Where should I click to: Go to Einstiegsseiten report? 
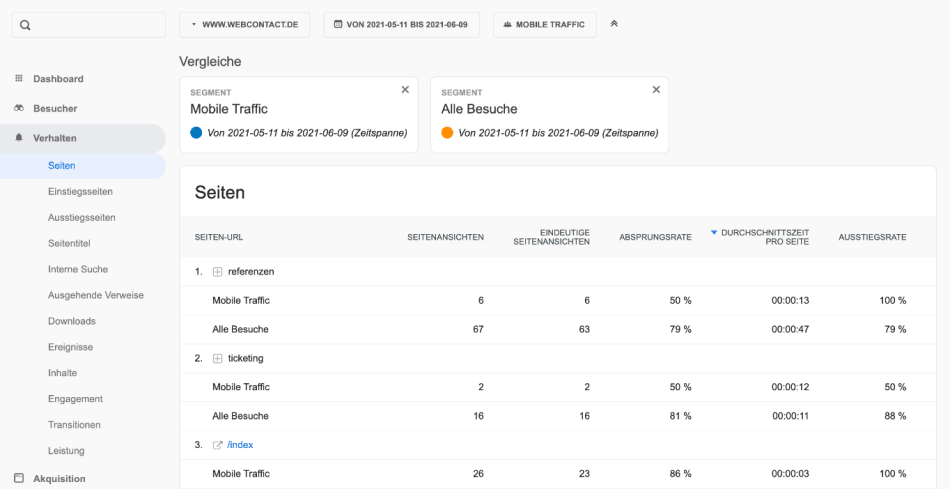pyautogui.click(x=80, y=191)
